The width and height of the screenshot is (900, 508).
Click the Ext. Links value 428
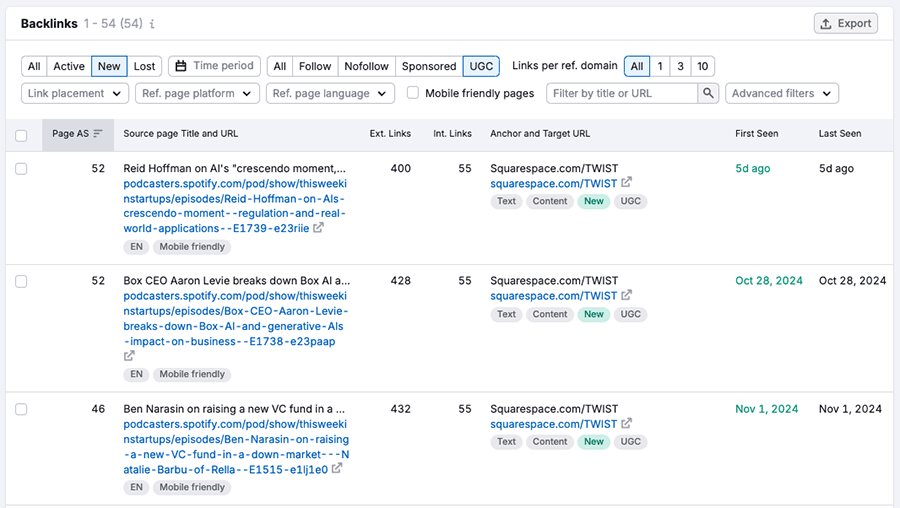point(401,281)
